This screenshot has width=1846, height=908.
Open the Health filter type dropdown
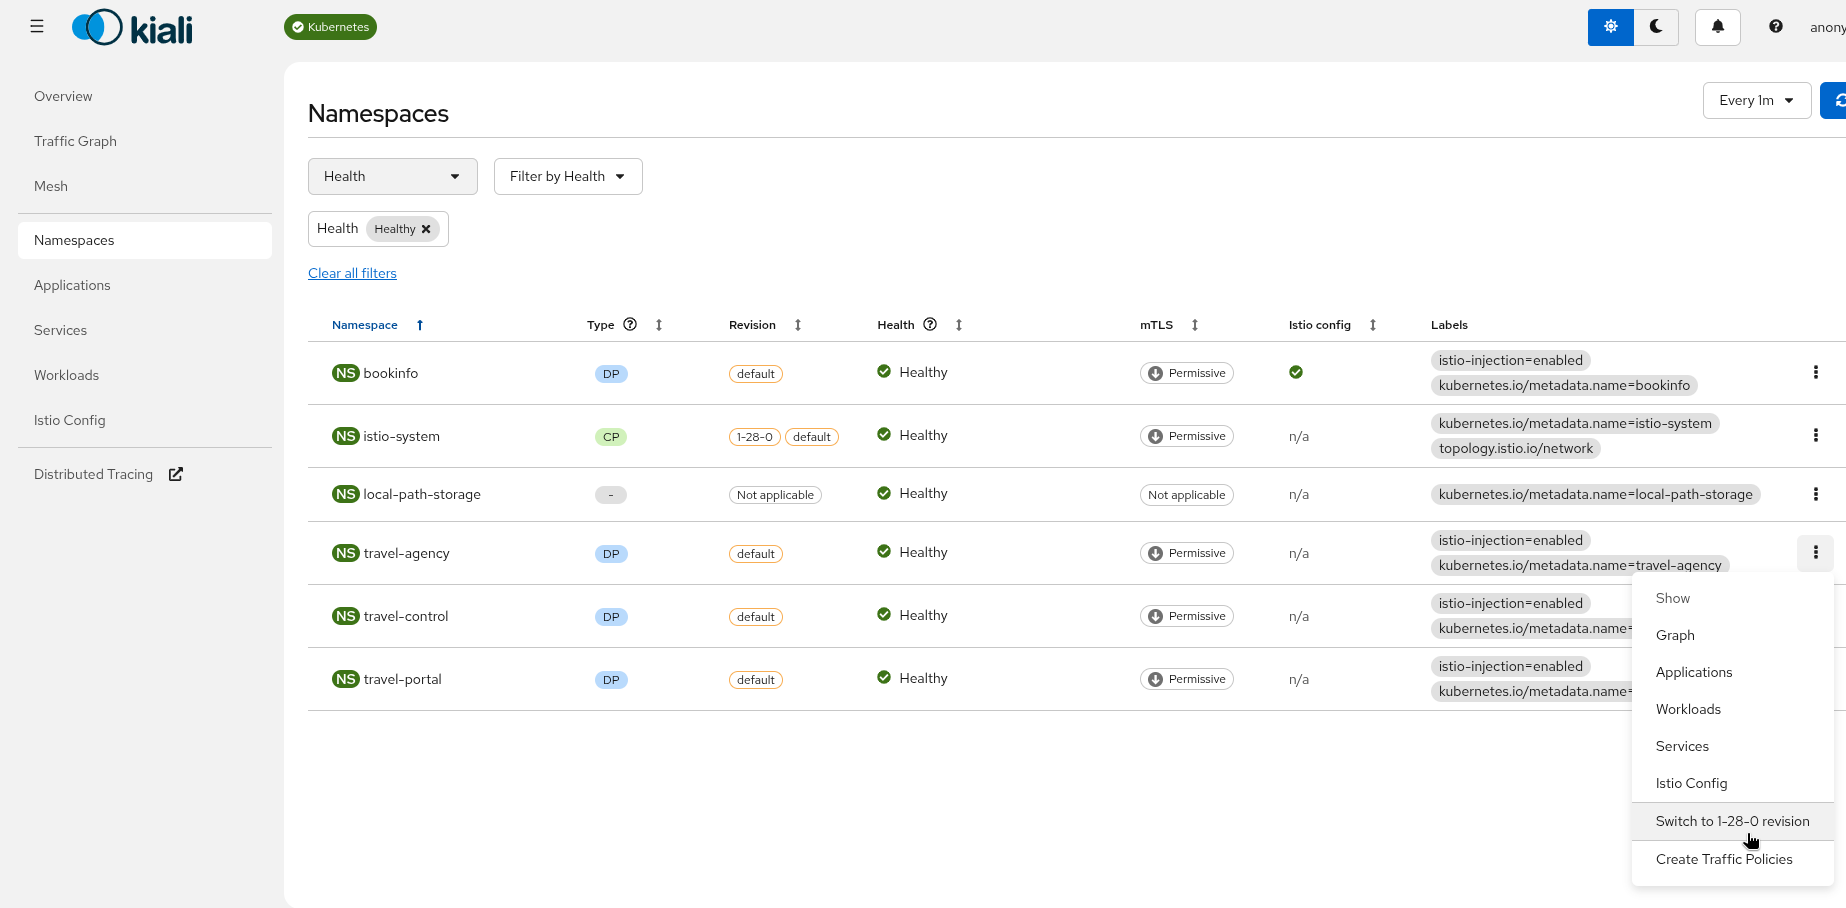point(392,176)
